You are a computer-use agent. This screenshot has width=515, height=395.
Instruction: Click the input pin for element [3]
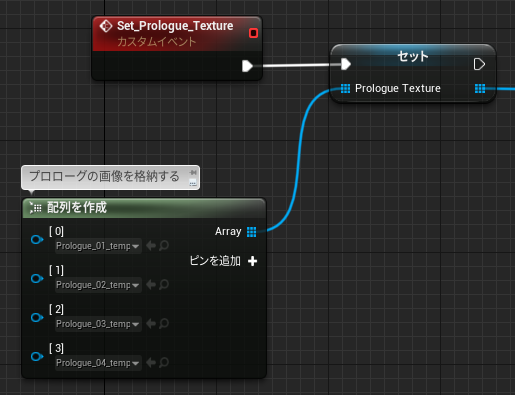pos(37,356)
